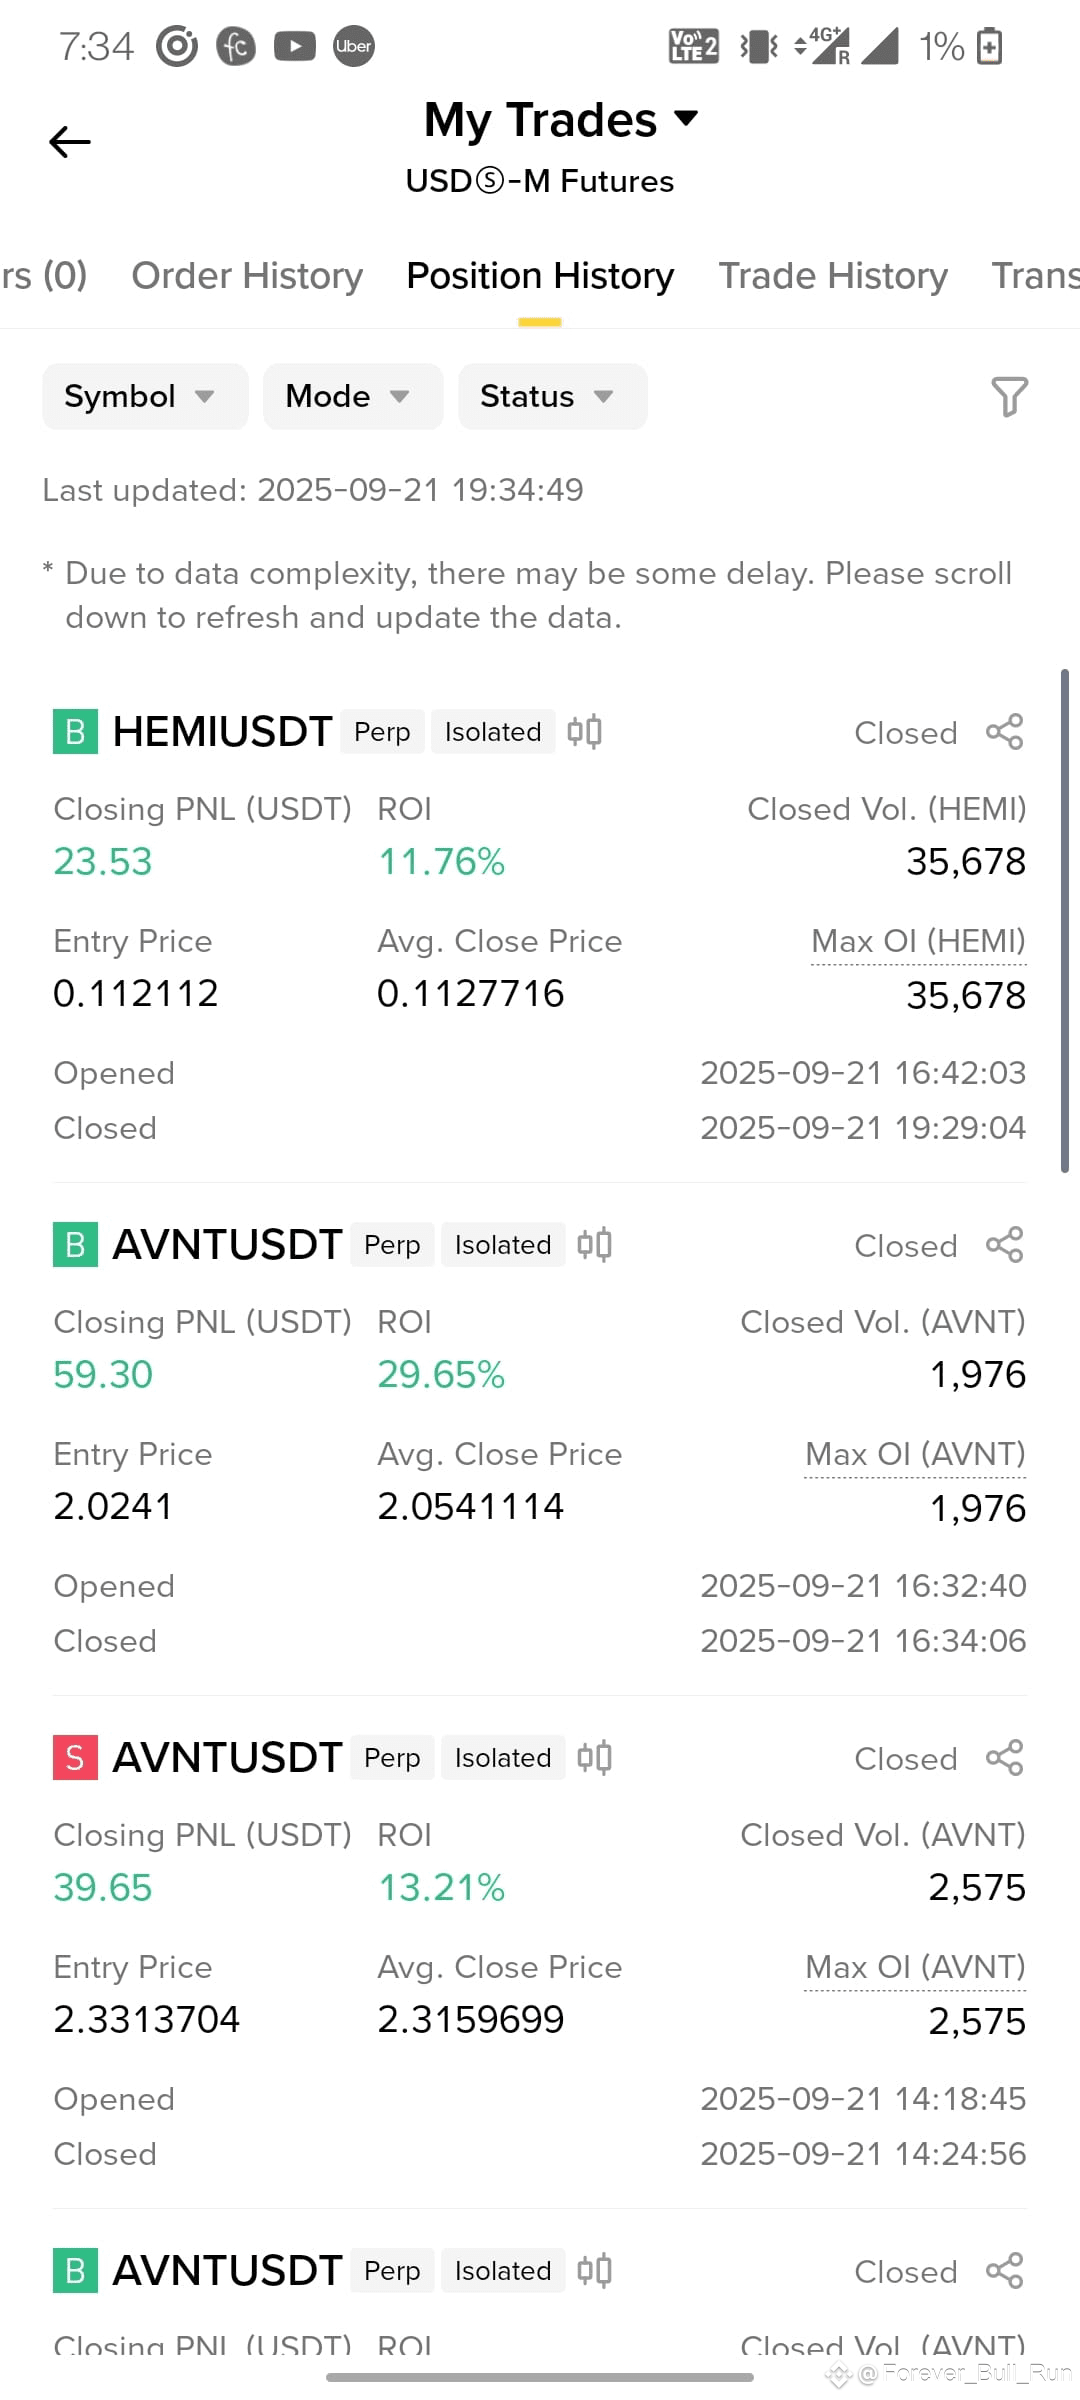This screenshot has width=1080, height=2400.
Task: Open the Symbol filter dropdown
Action: click(x=145, y=397)
